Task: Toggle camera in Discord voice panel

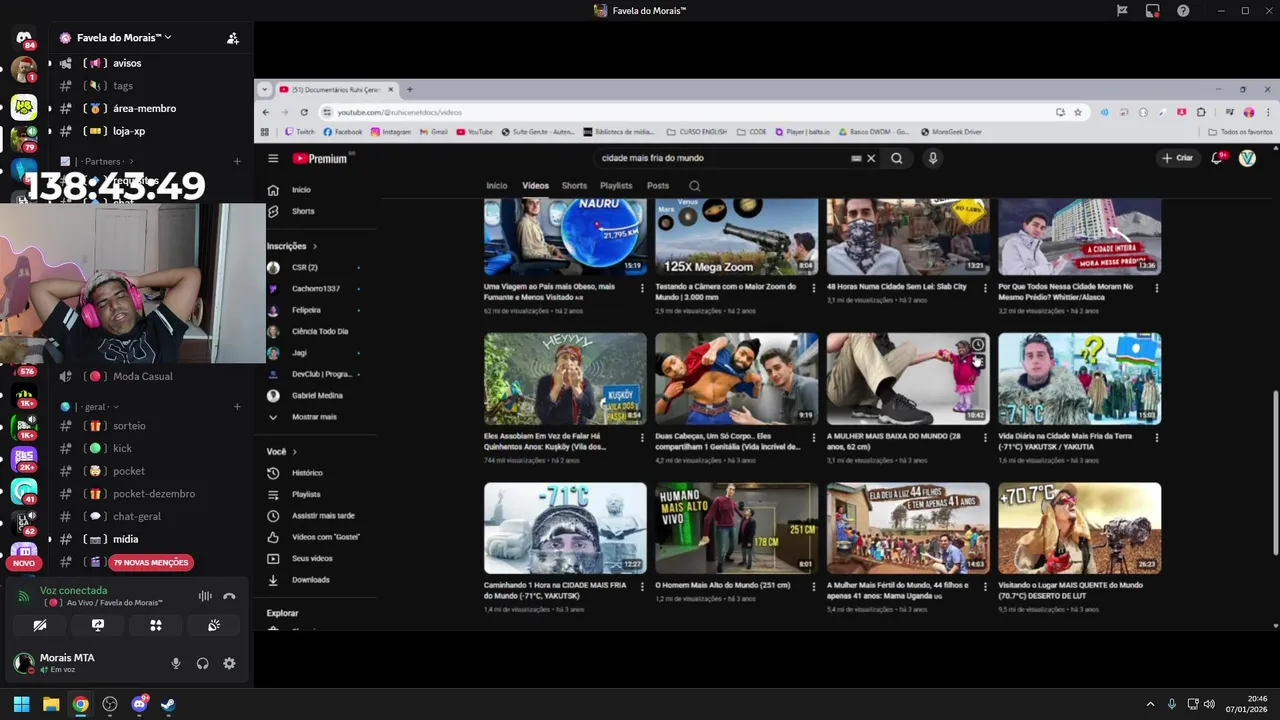Action: (40, 625)
